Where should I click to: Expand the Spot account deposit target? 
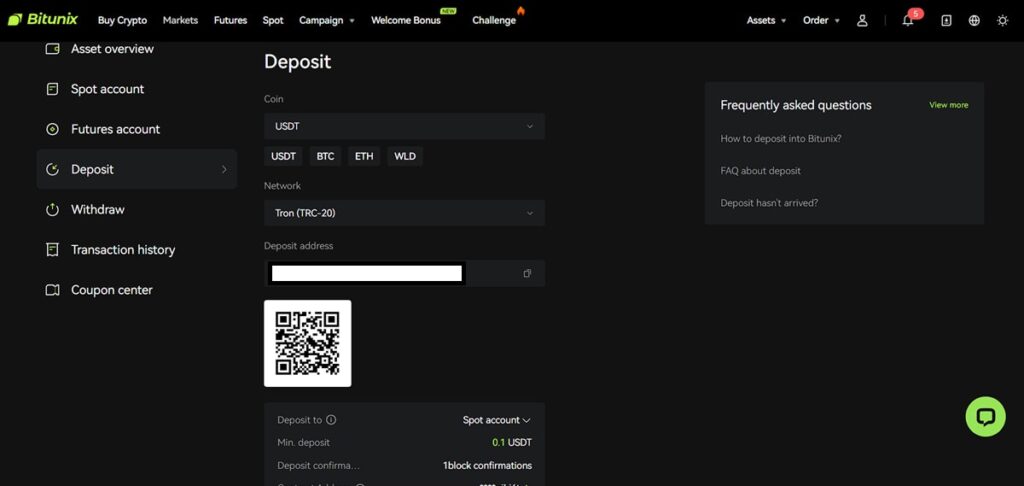click(x=497, y=420)
